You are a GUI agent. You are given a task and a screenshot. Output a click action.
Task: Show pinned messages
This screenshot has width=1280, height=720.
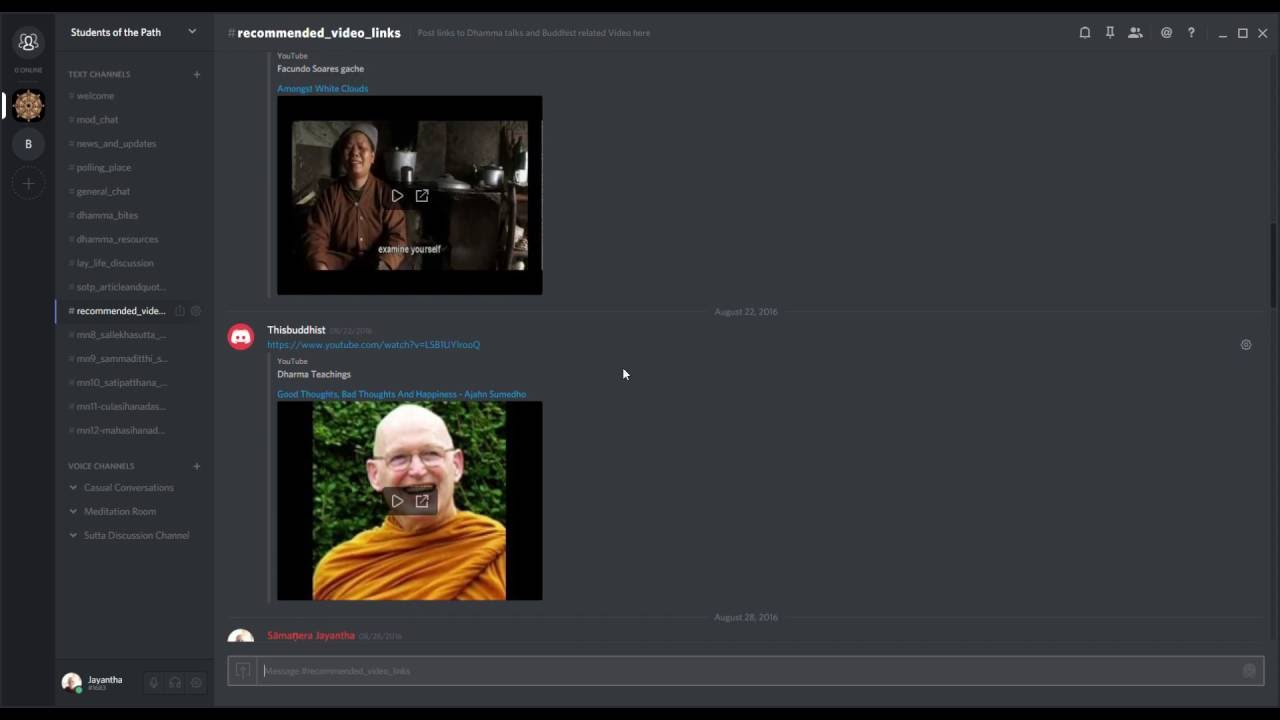pyautogui.click(x=1110, y=33)
